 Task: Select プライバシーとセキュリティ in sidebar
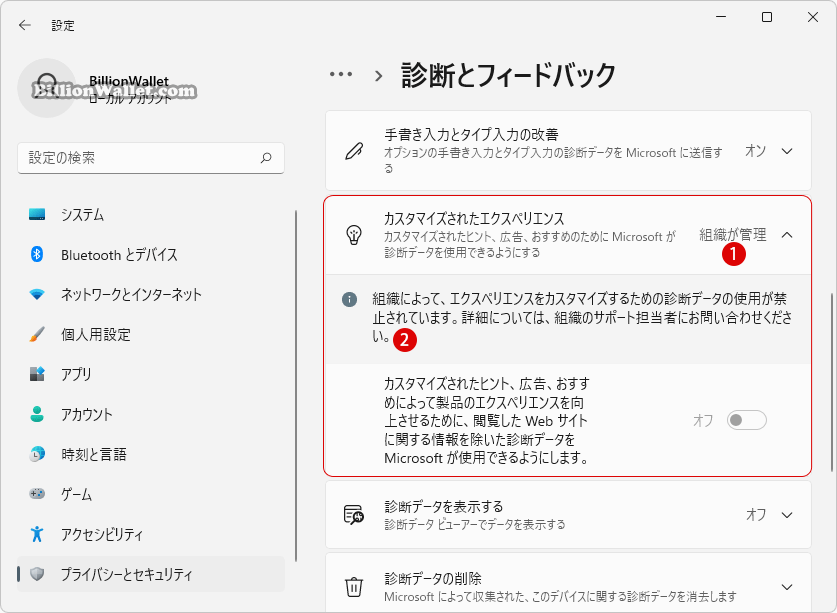[151, 574]
